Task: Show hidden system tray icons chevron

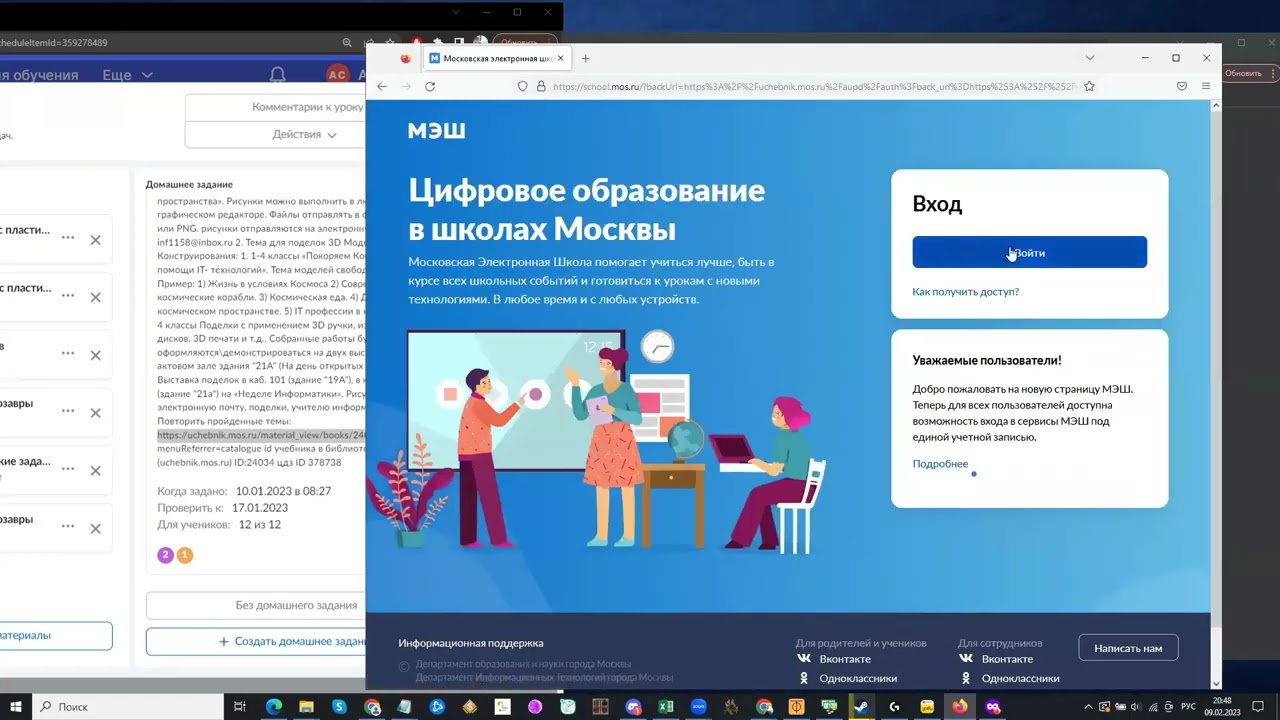Action: point(1088,707)
